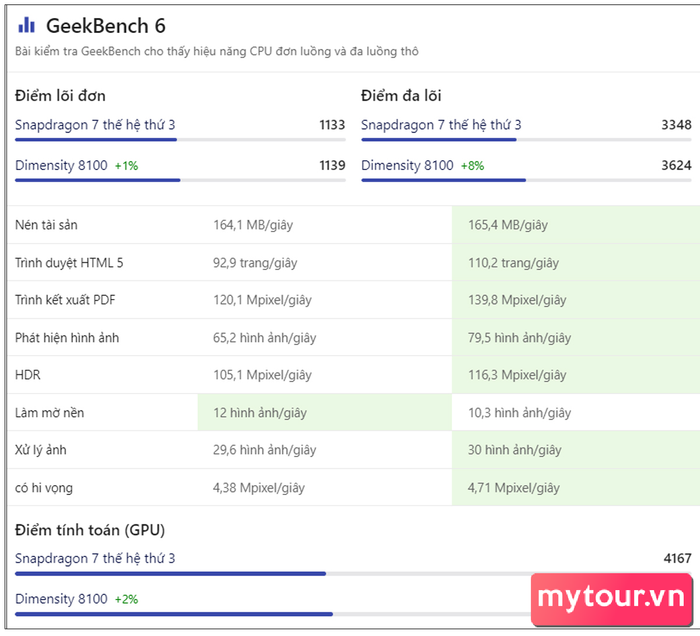
Task: Select the Trình kết xuất PDF row label
Action: (65, 299)
